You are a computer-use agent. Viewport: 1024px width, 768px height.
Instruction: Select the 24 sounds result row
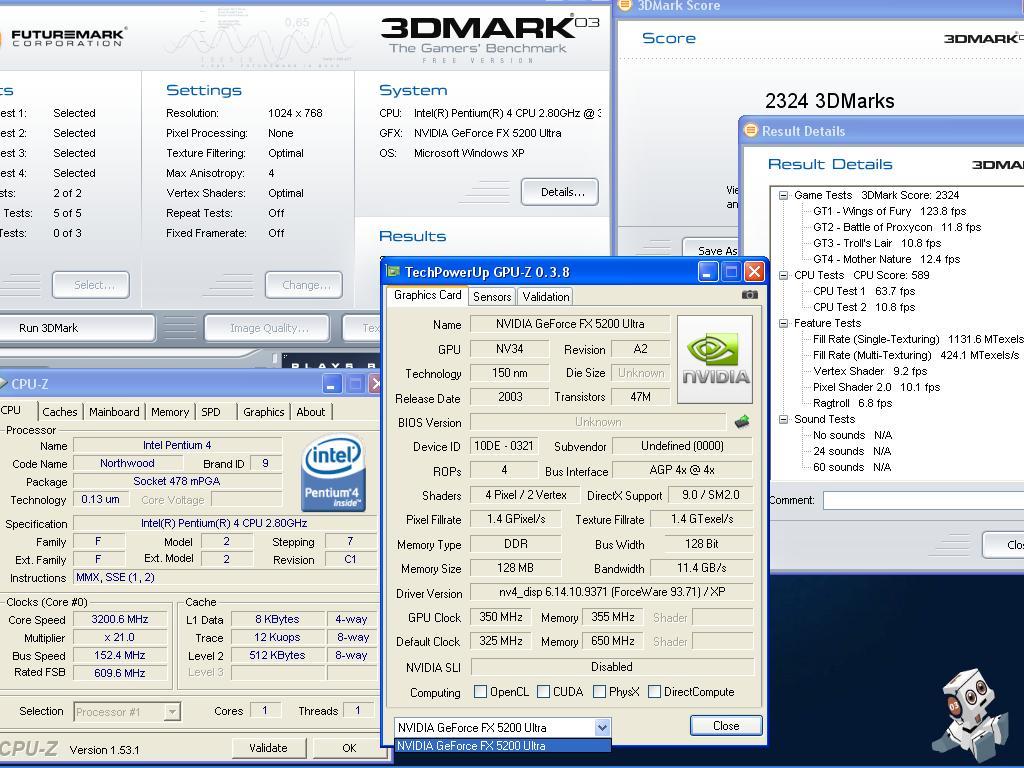852,451
